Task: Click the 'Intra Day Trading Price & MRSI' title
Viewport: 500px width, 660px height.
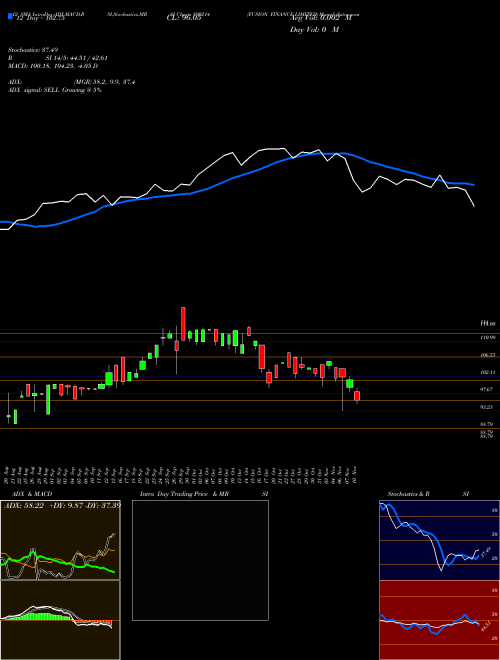Action: [204, 494]
